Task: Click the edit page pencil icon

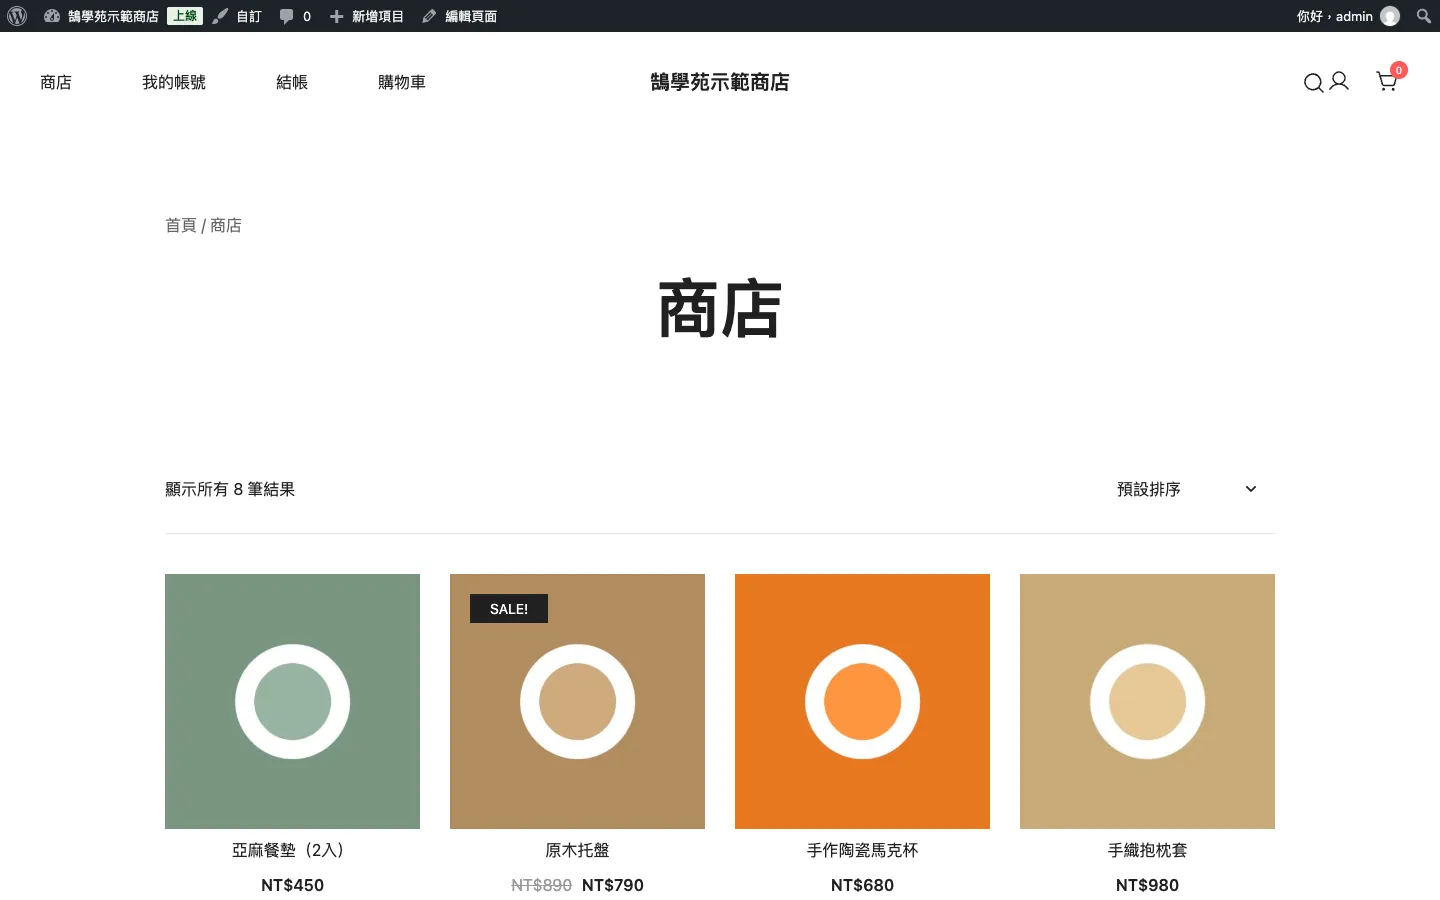Action: [x=429, y=16]
